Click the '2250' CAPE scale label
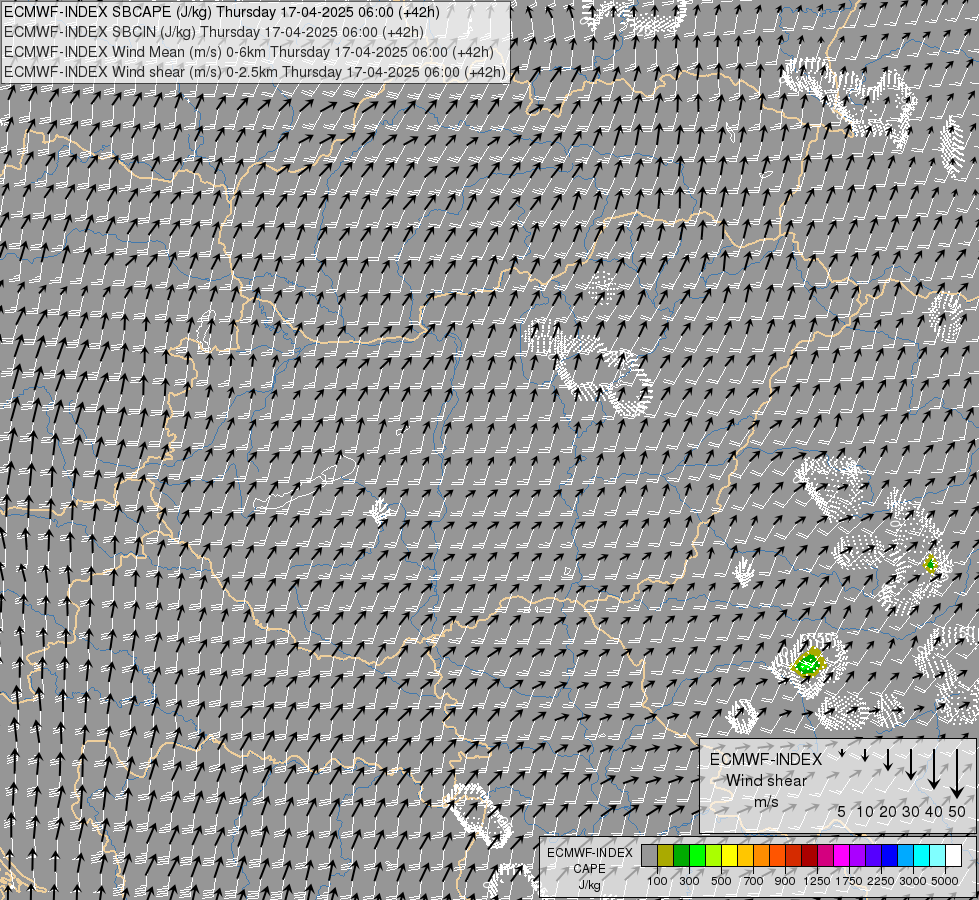The width and height of the screenshot is (979, 900). coord(880,881)
